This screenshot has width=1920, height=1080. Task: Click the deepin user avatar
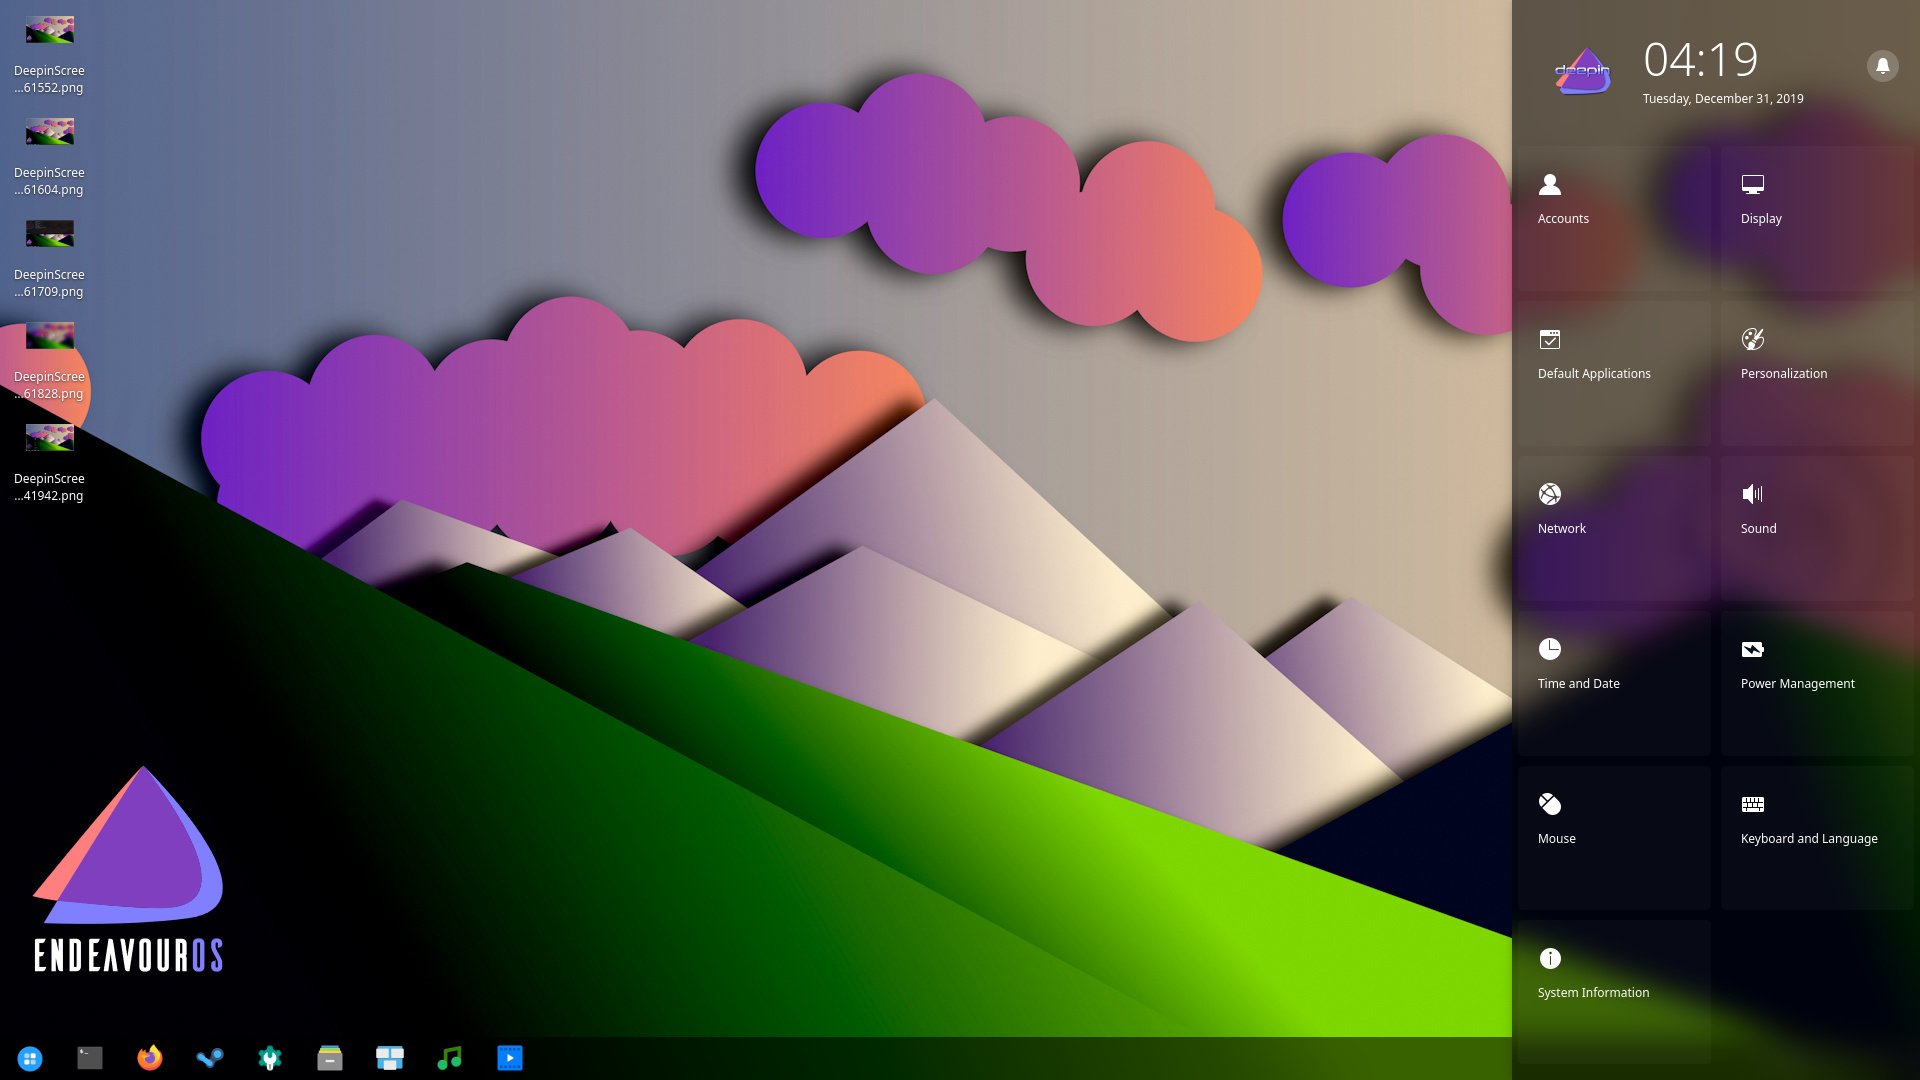point(1583,71)
